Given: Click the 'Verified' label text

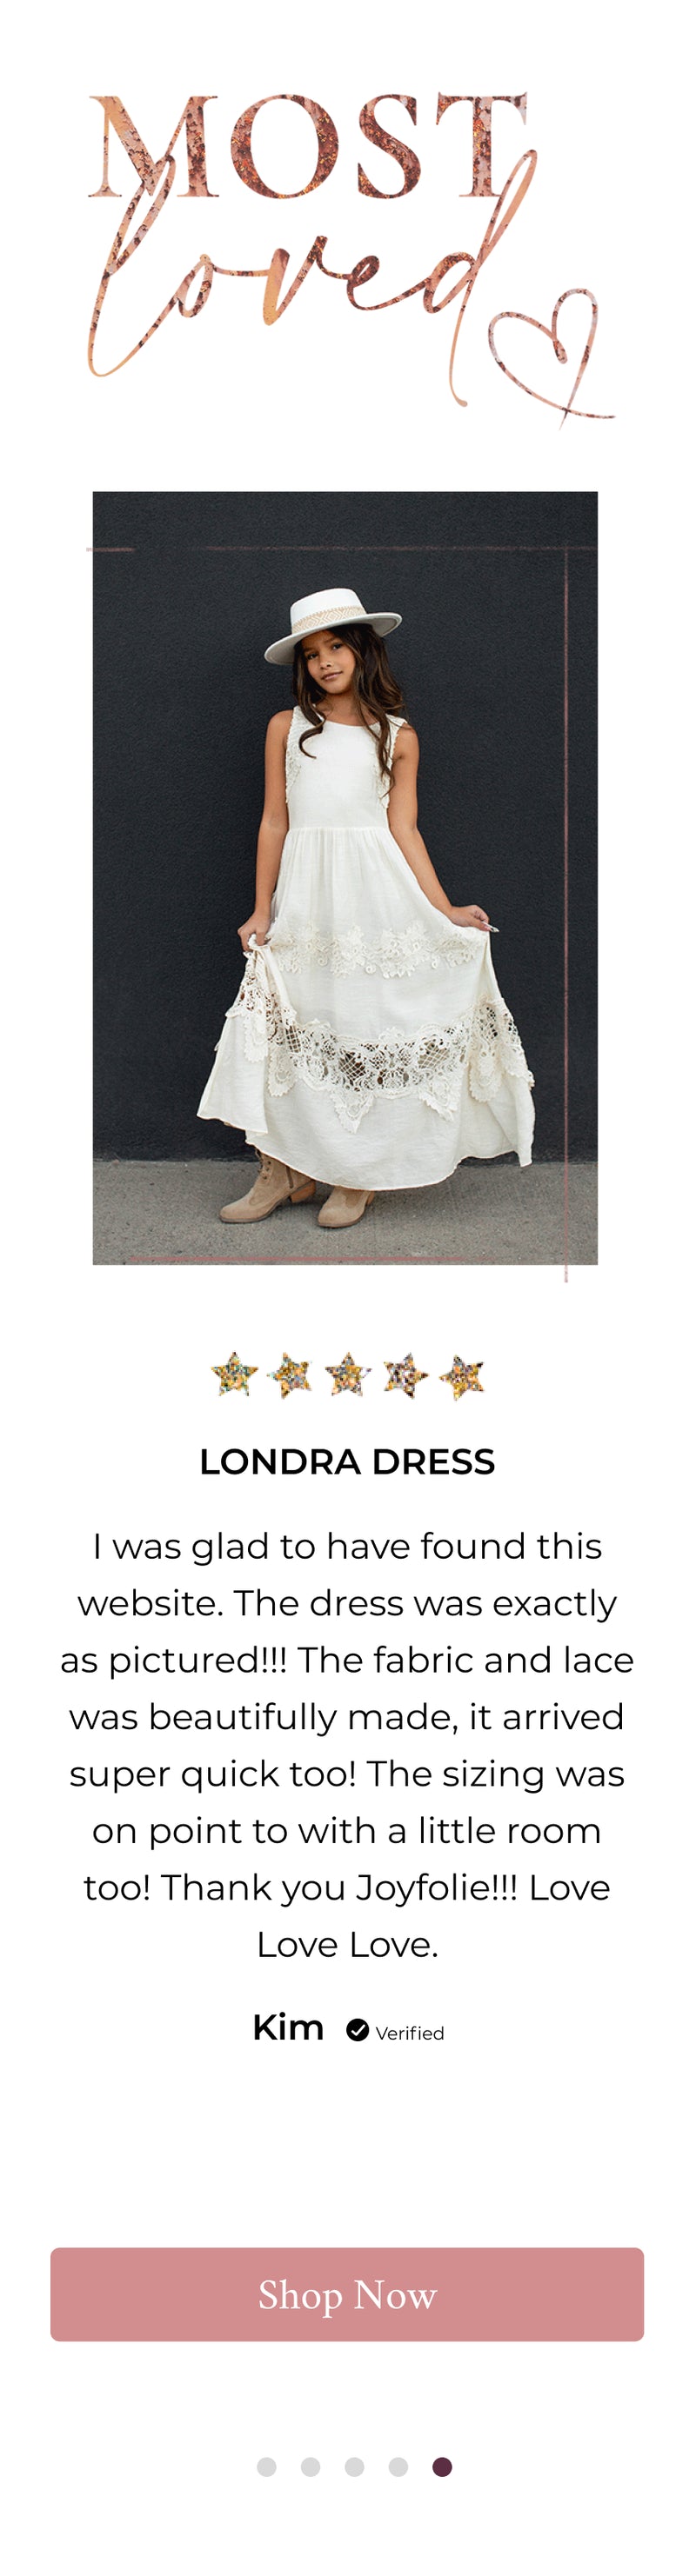Looking at the screenshot, I should point(410,2033).
